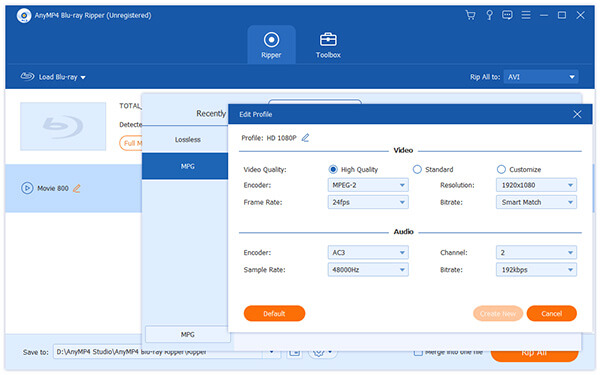Click the Blu-ray disc thumbnail

(x=63, y=126)
